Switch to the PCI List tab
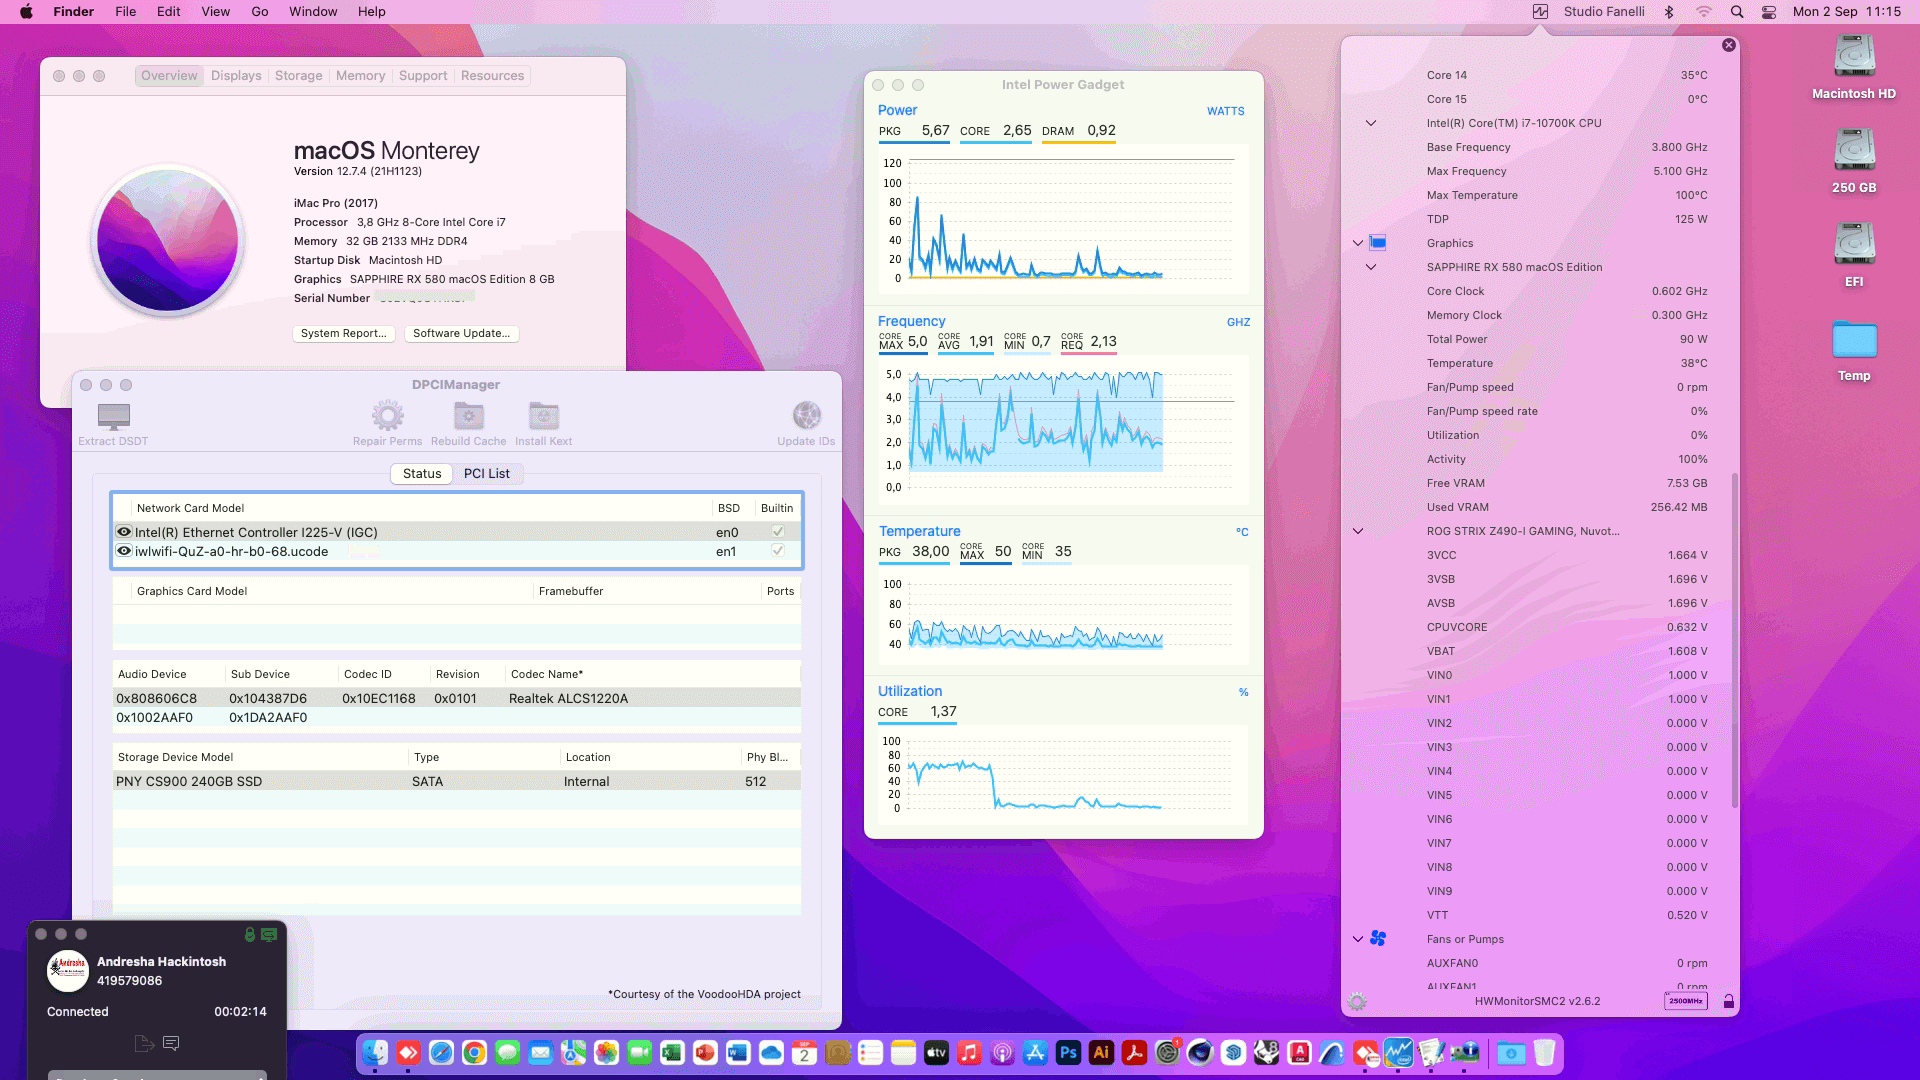Viewport: 1920px width, 1080px height. click(487, 473)
